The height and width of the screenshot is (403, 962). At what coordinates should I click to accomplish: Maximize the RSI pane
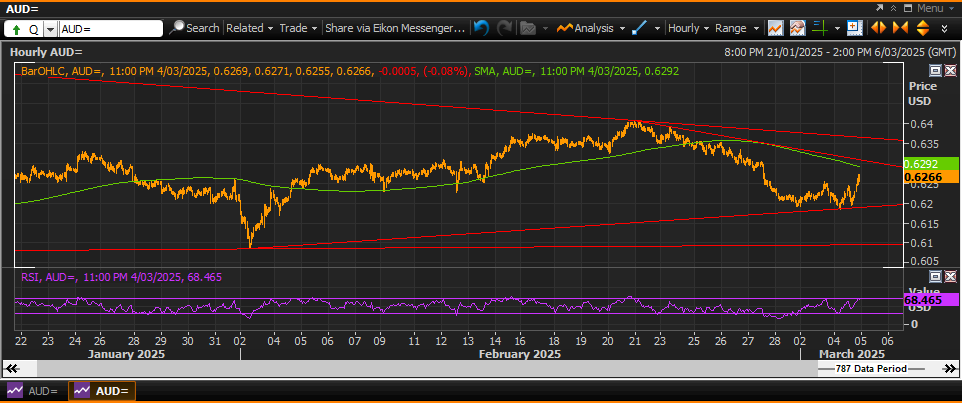[x=936, y=276]
